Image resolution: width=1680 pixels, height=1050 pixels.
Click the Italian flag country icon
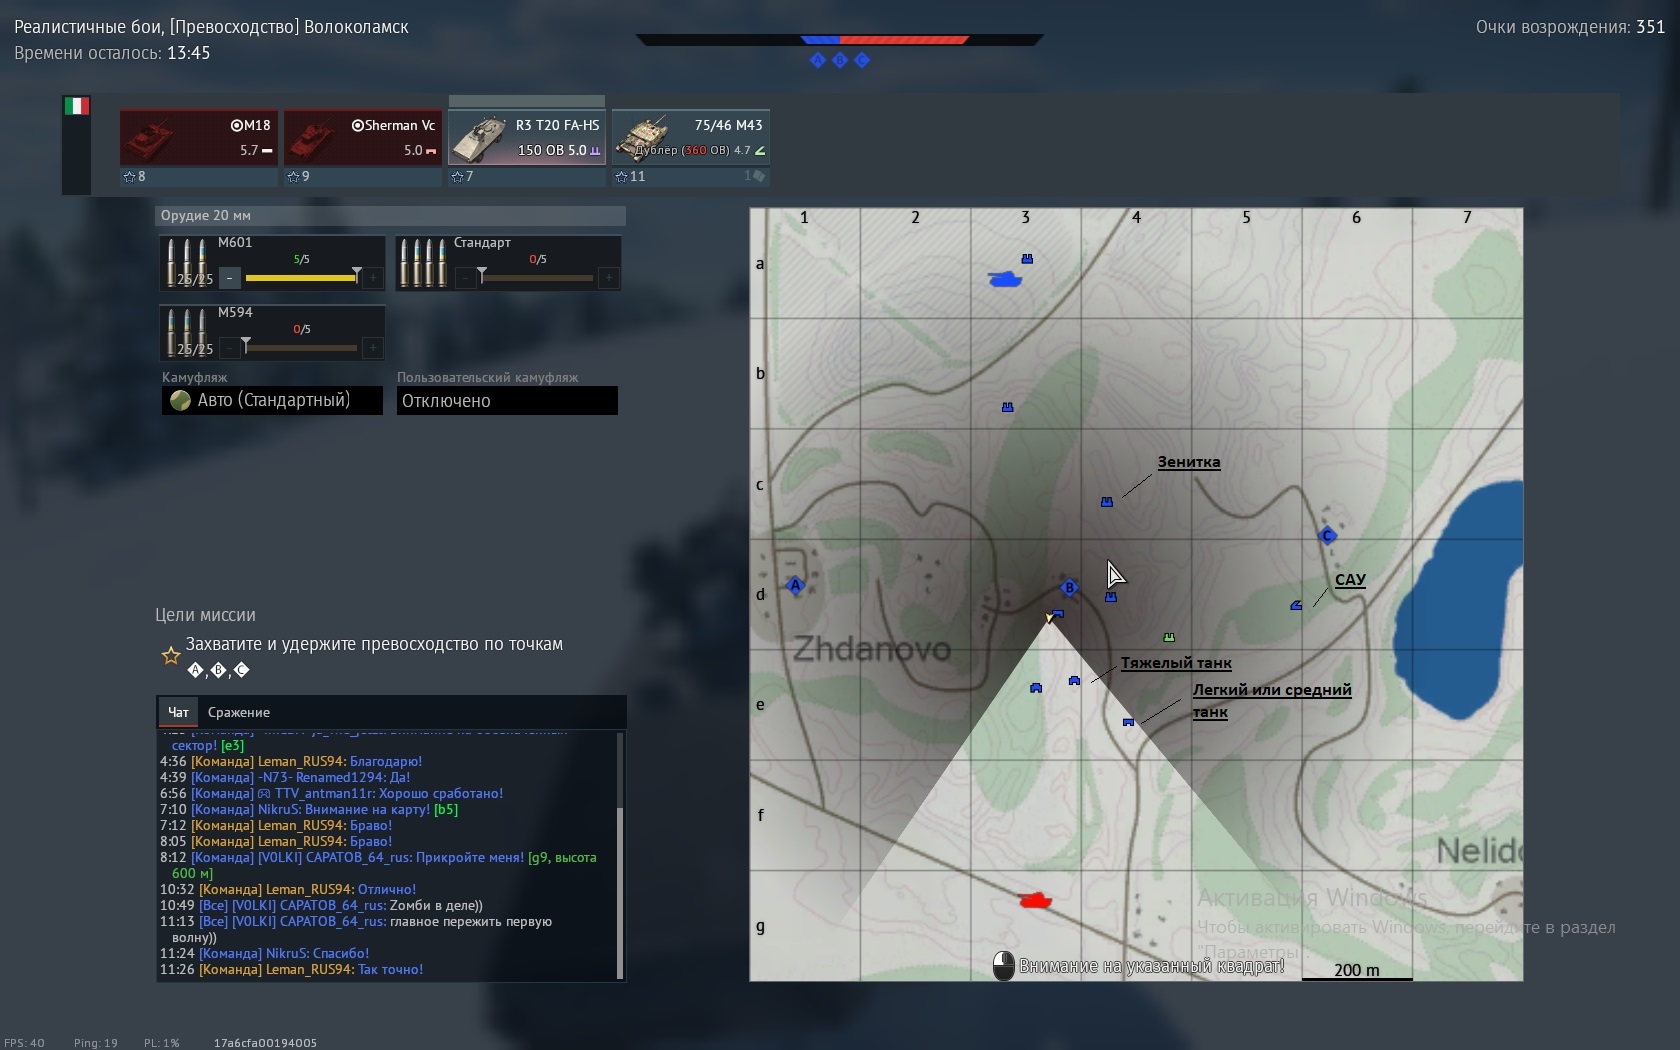(77, 106)
